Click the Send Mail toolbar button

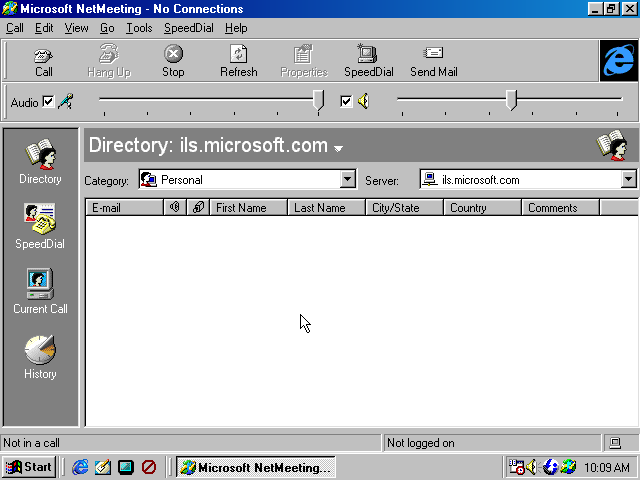(433, 62)
